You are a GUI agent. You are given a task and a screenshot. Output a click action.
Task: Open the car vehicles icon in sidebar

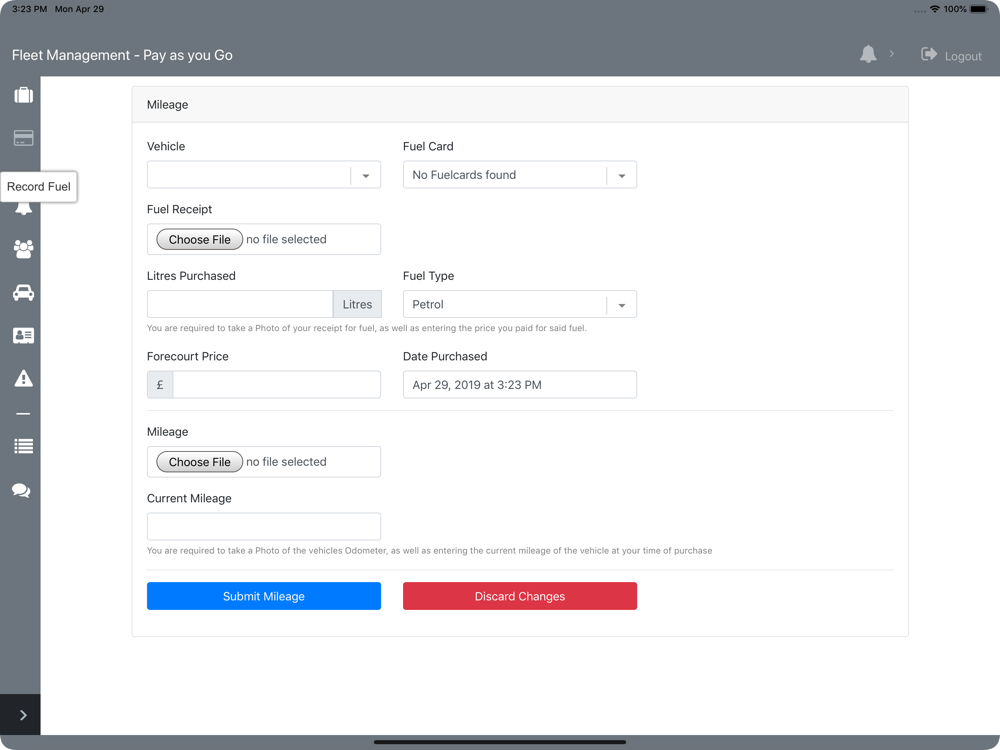pos(23,293)
